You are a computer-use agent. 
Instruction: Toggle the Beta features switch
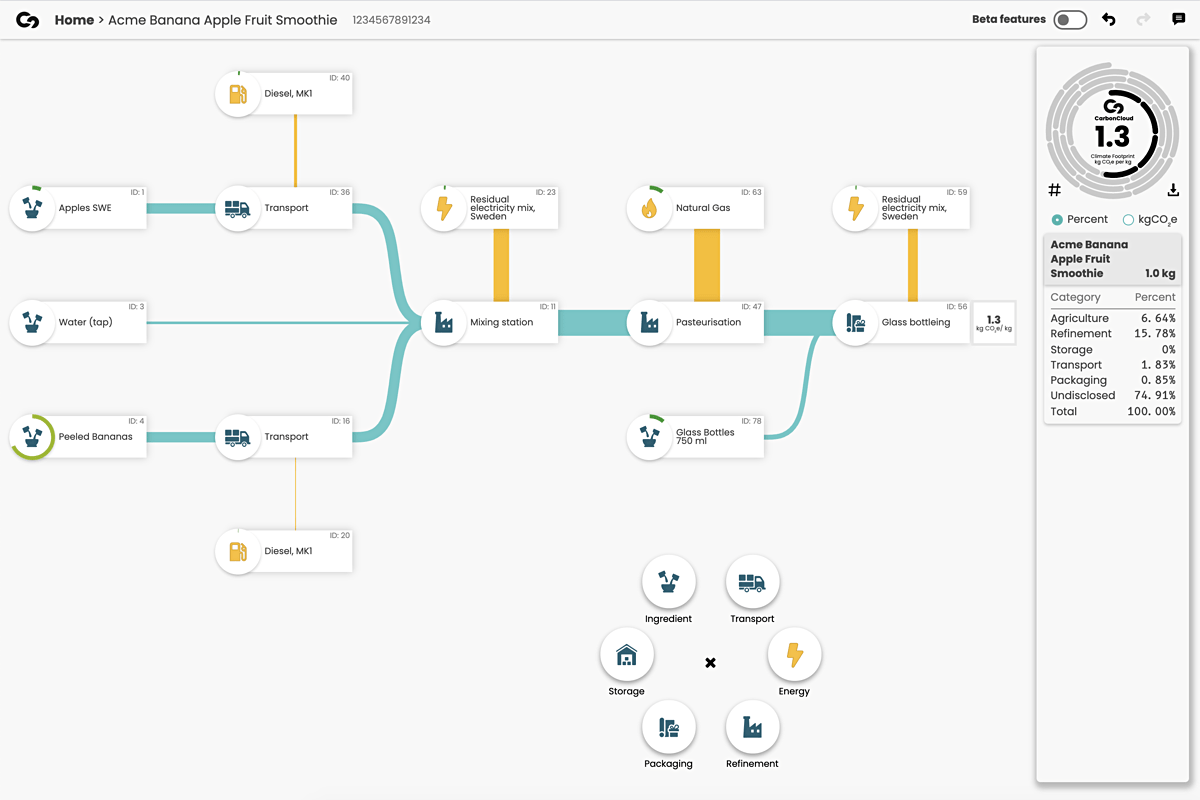[1070, 20]
